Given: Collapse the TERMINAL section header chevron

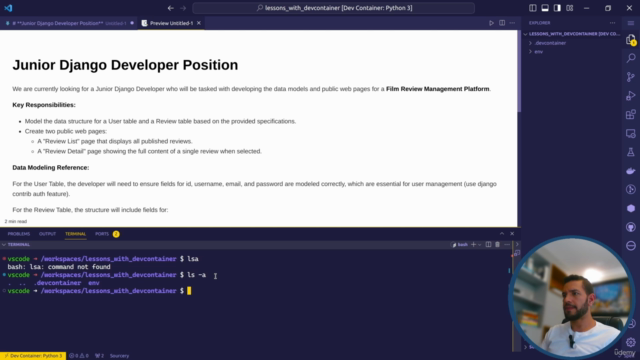Looking at the screenshot, I should coord(4,244).
